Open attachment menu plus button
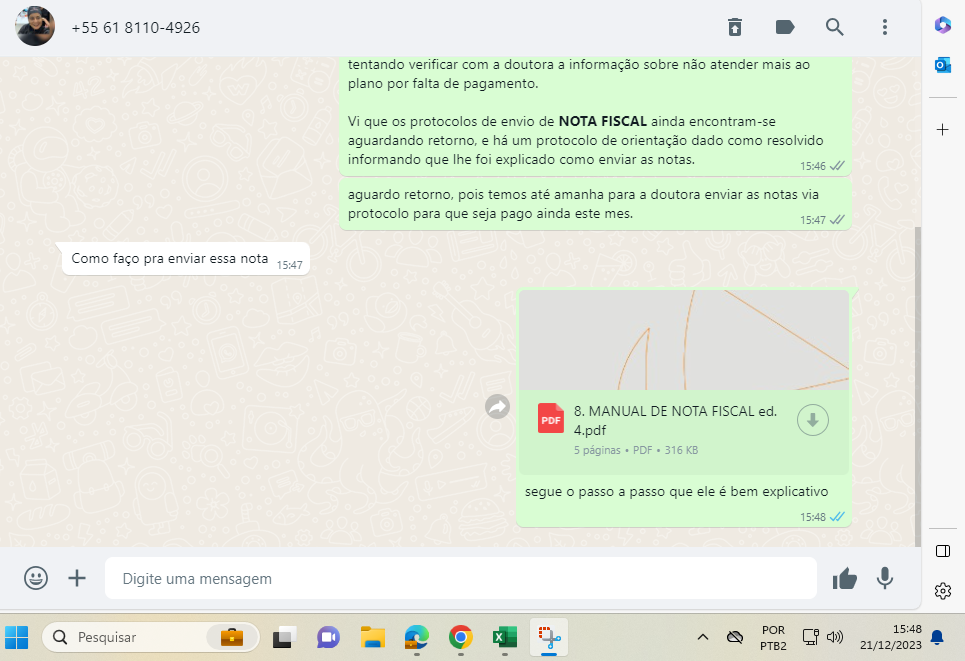 coord(77,578)
